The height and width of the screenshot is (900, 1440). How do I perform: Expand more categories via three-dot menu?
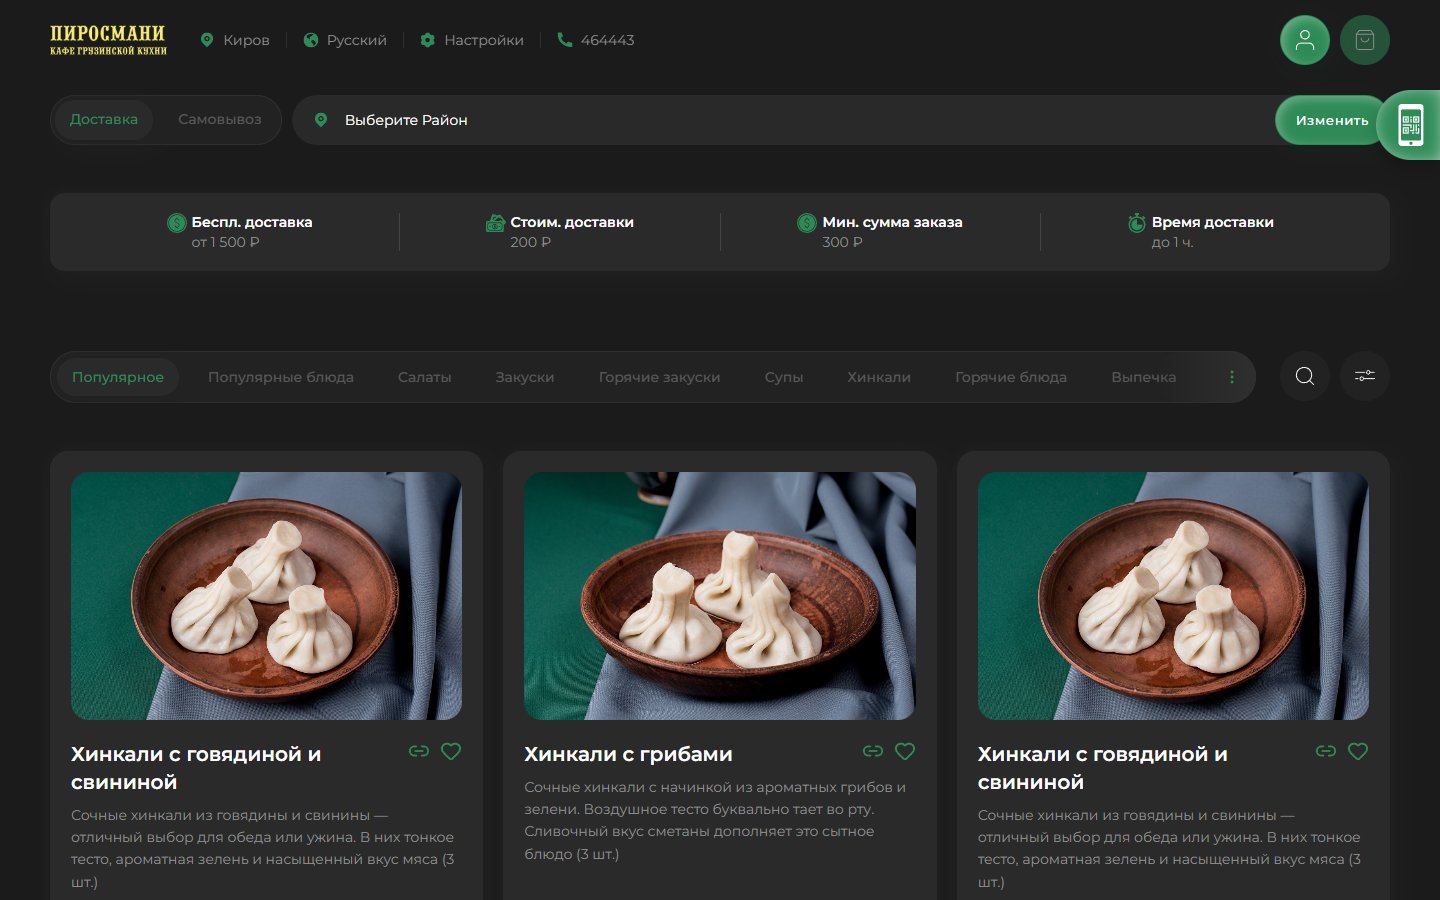point(1232,377)
